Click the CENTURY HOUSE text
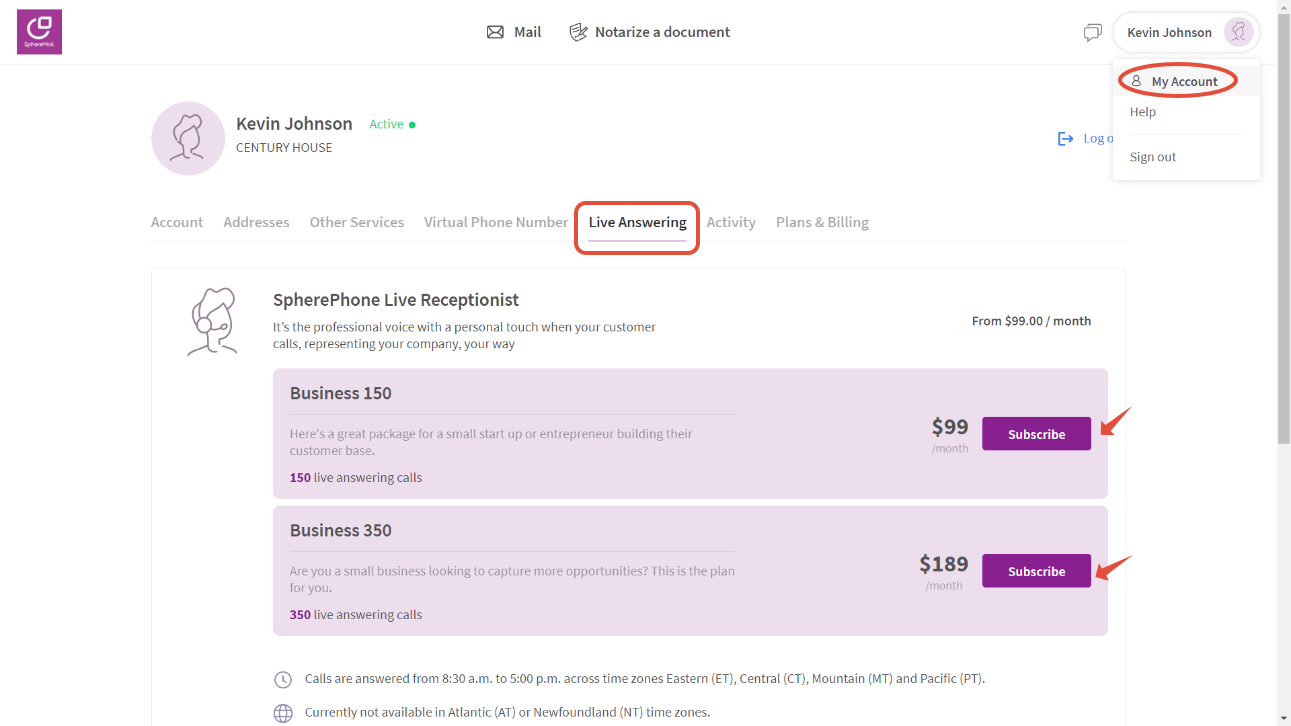The width and height of the screenshot is (1291, 726). [284, 147]
